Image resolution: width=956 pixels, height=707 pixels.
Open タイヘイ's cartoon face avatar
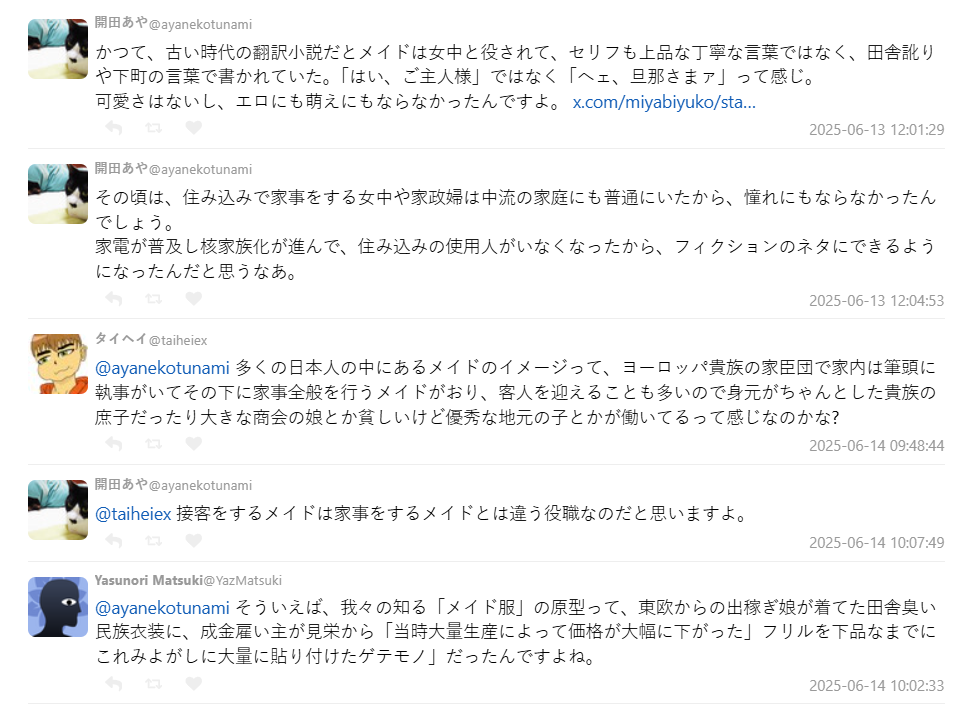pos(58,364)
